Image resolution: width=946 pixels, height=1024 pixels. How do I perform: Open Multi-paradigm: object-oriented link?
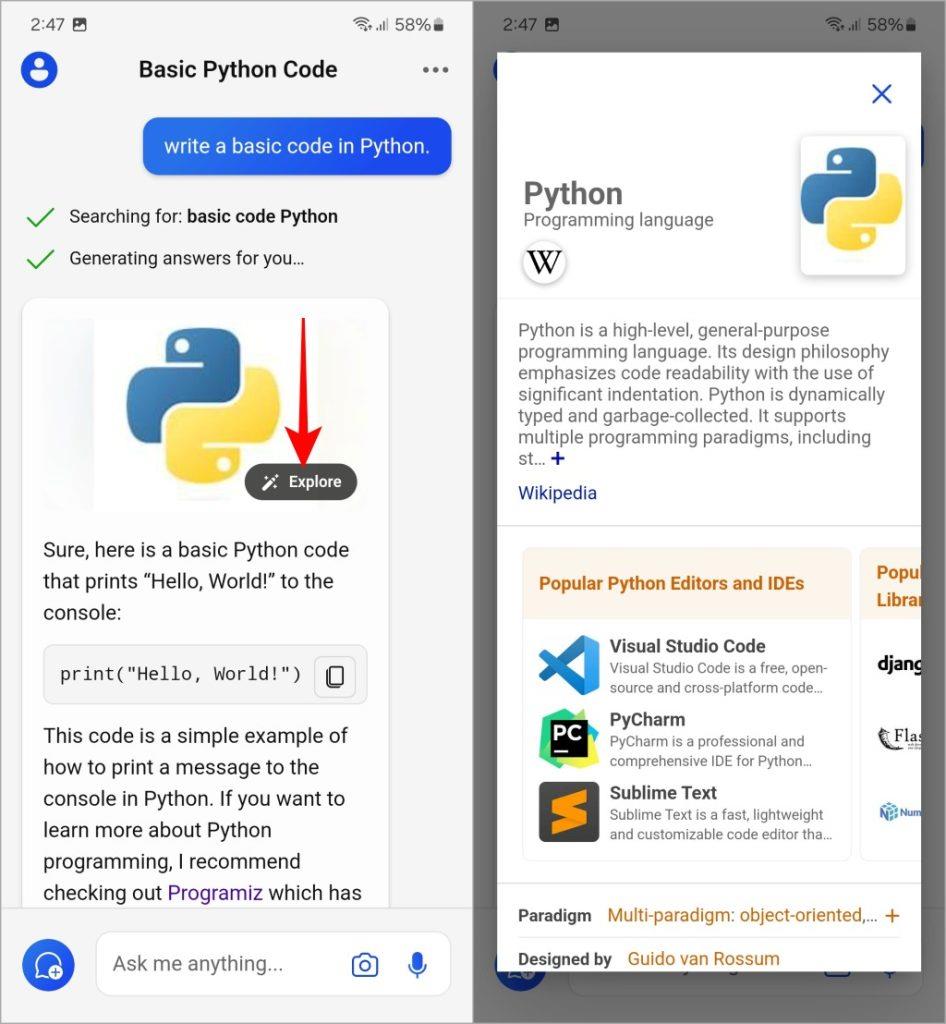[x=742, y=916]
